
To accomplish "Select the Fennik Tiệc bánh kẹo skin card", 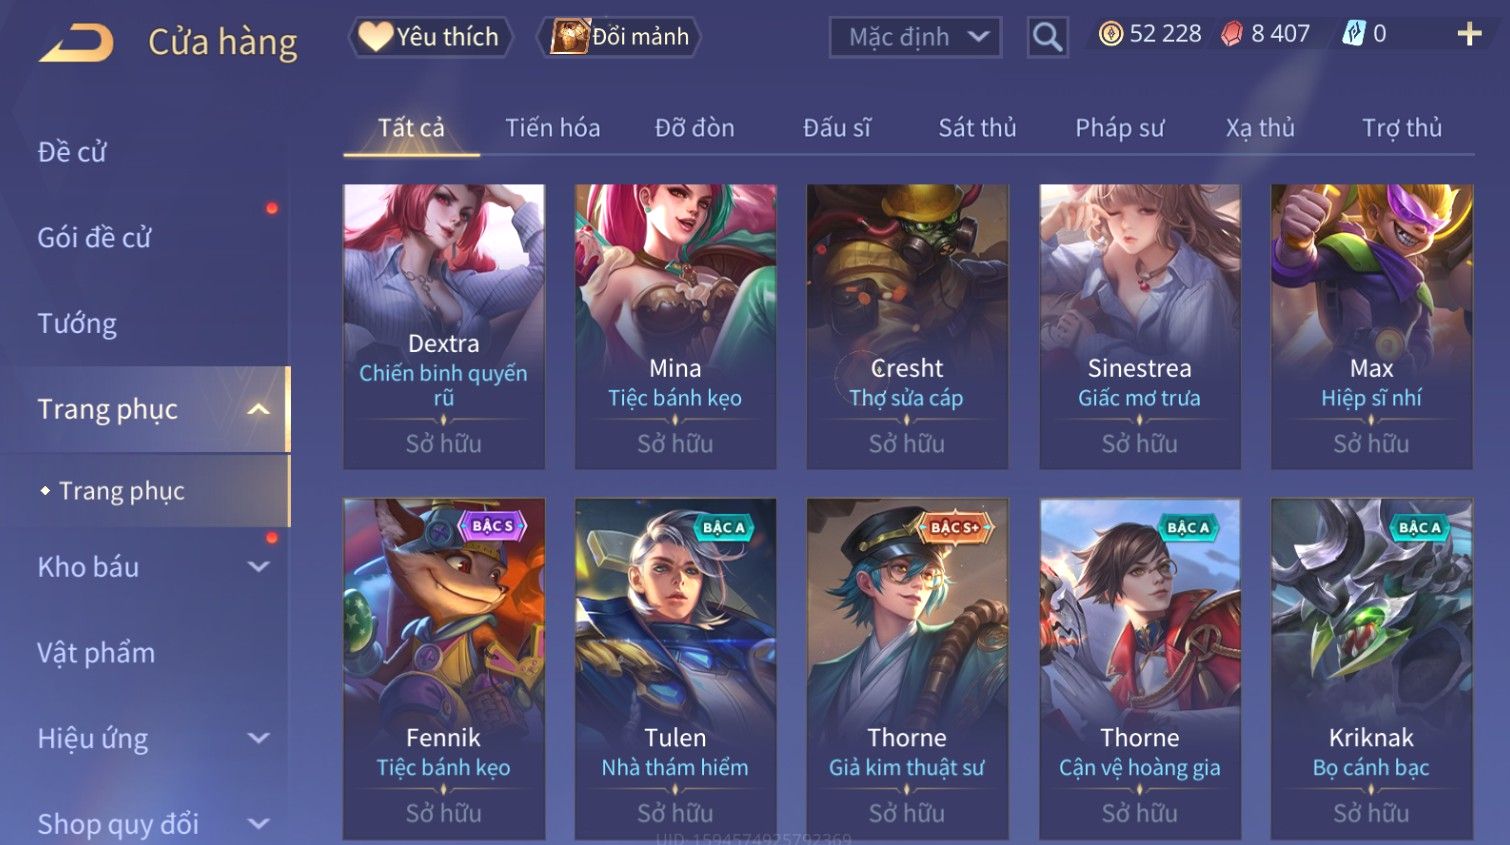I will click(444, 669).
